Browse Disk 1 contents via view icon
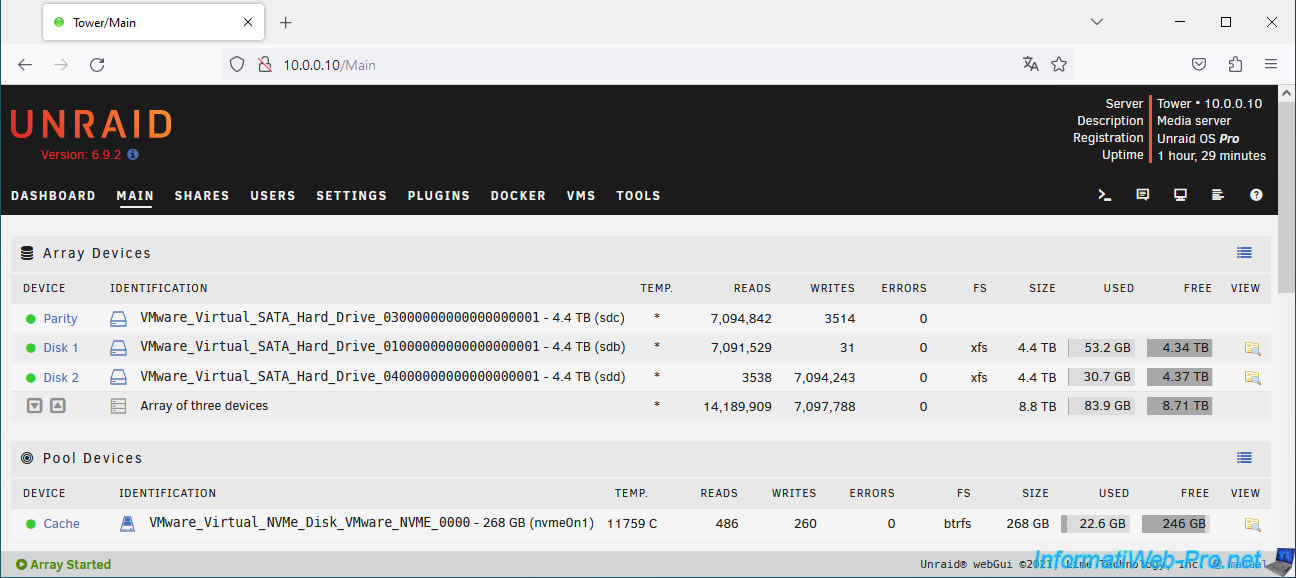Screen dimensions: 1296x578 pos(1252,348)
